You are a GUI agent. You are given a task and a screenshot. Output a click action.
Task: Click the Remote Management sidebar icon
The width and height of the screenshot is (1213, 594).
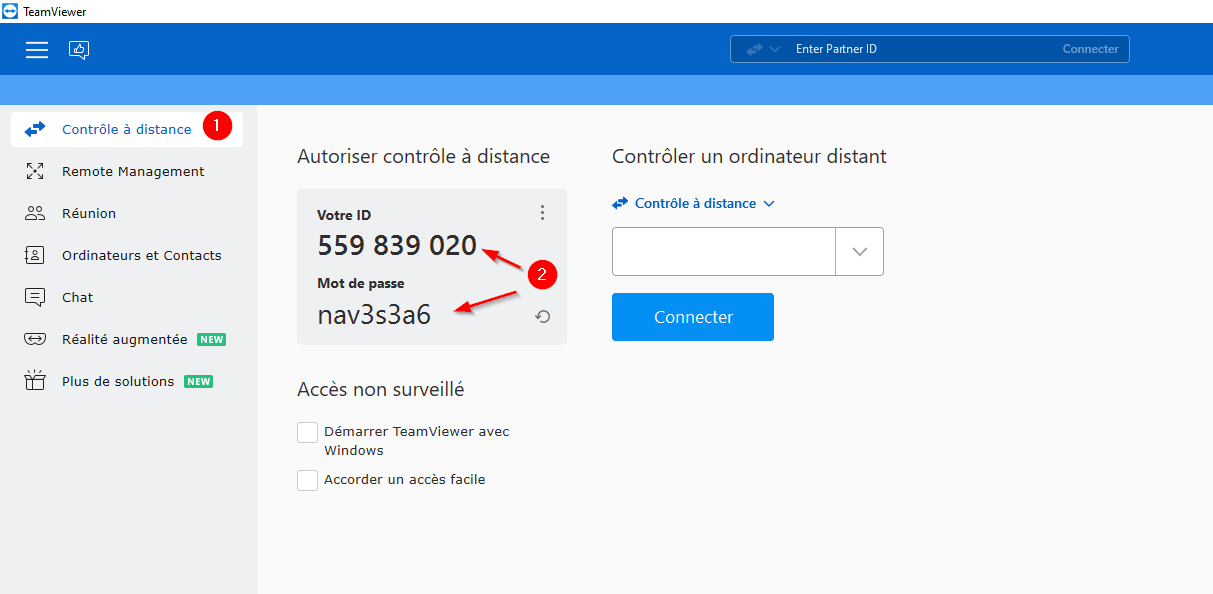point(35,171)
